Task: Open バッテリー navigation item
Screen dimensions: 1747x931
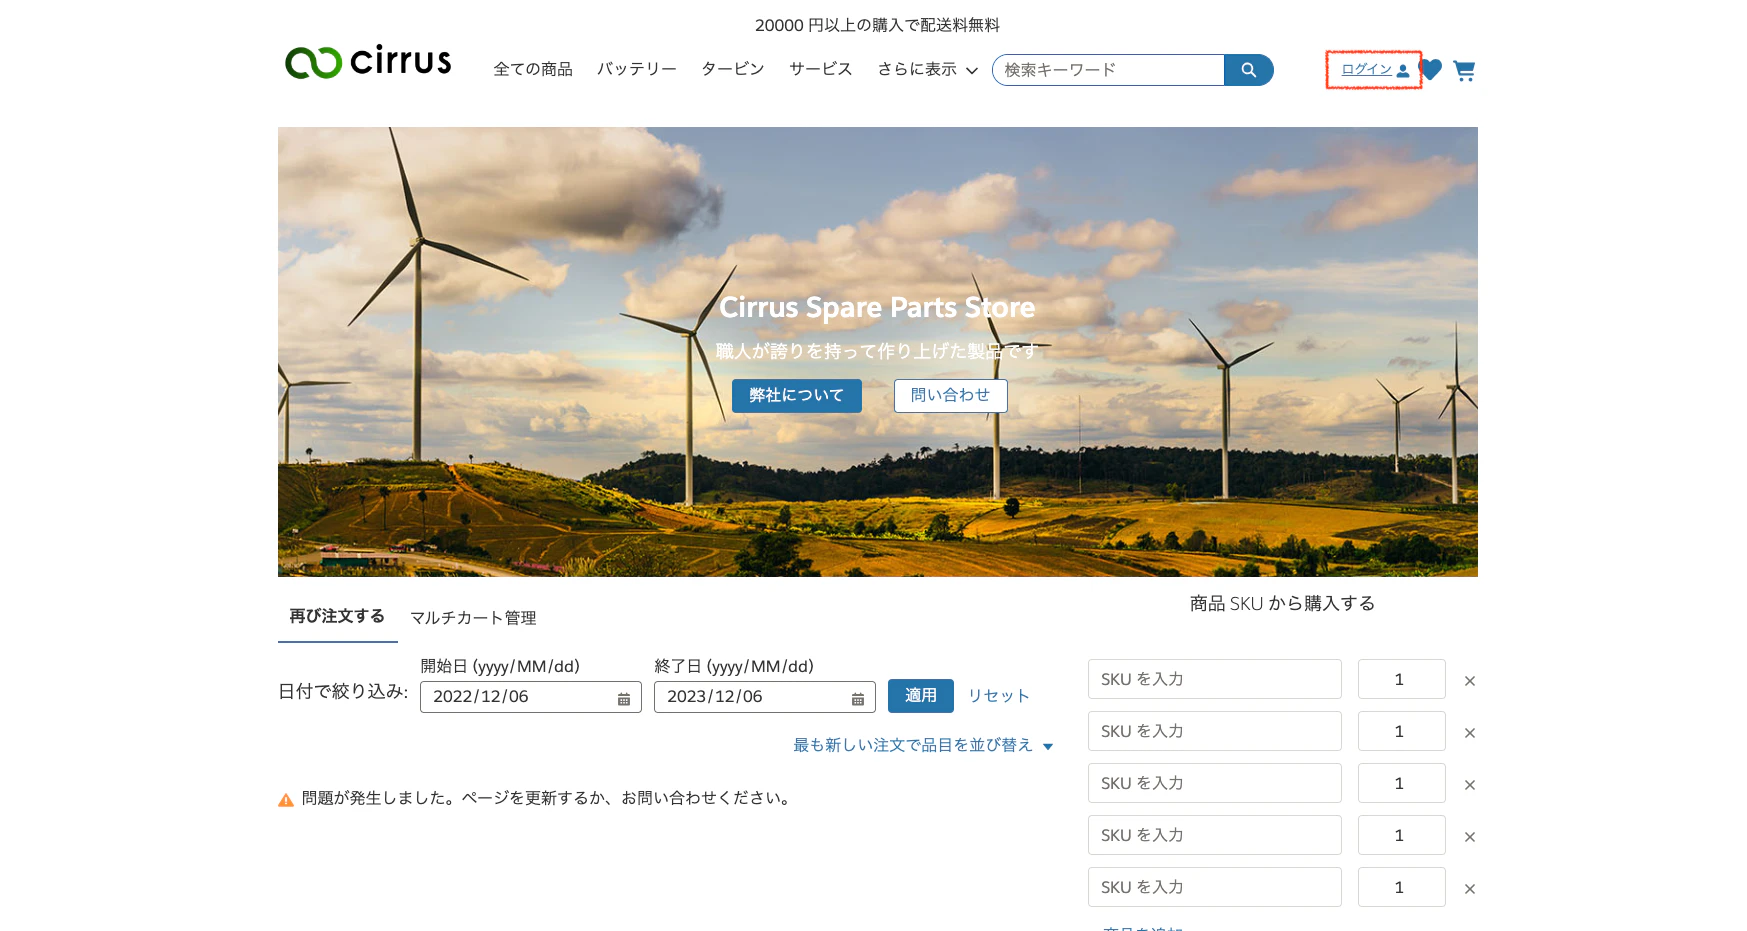Action: click(637, 69)
